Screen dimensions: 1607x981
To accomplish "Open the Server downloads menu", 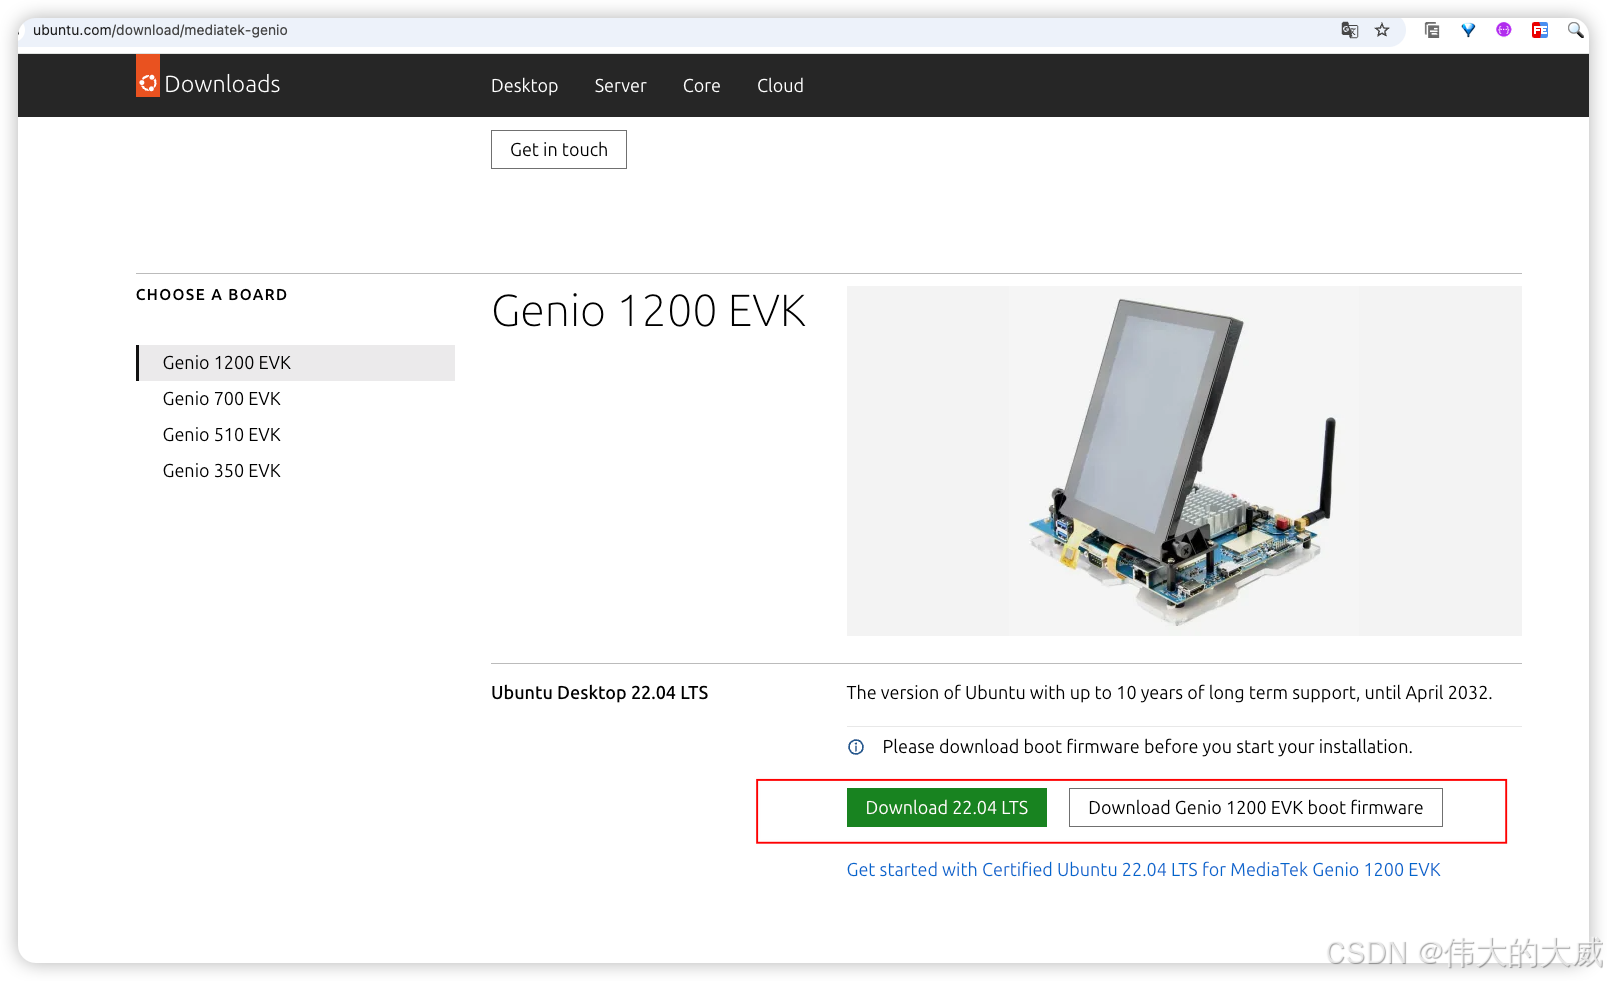I will (x=620, y=86).
